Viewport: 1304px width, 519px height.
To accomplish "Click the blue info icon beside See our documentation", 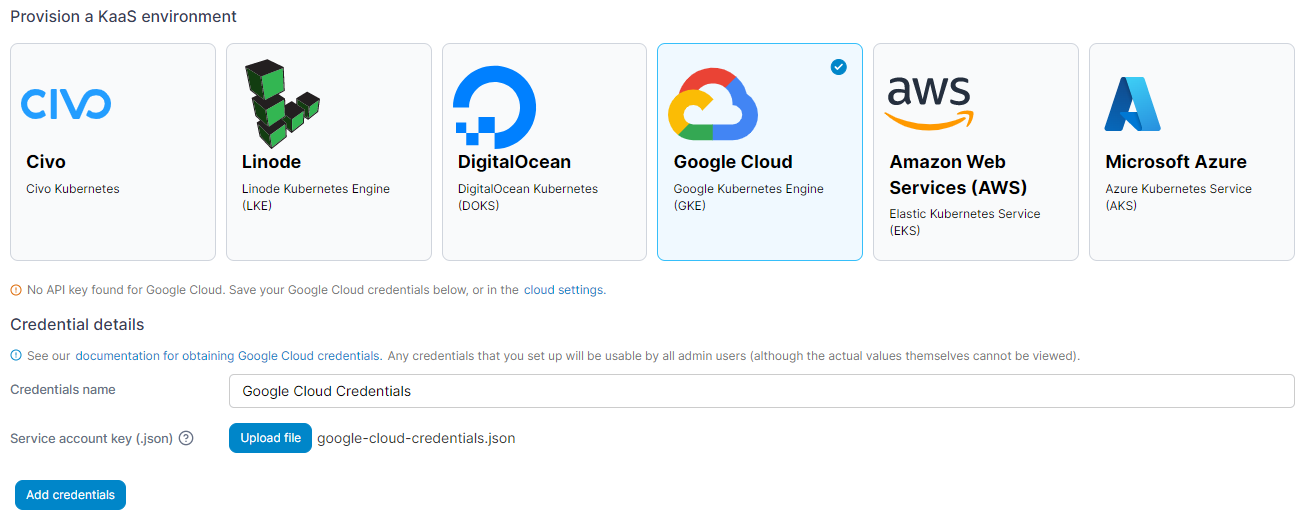I will (x=16, y=356).
